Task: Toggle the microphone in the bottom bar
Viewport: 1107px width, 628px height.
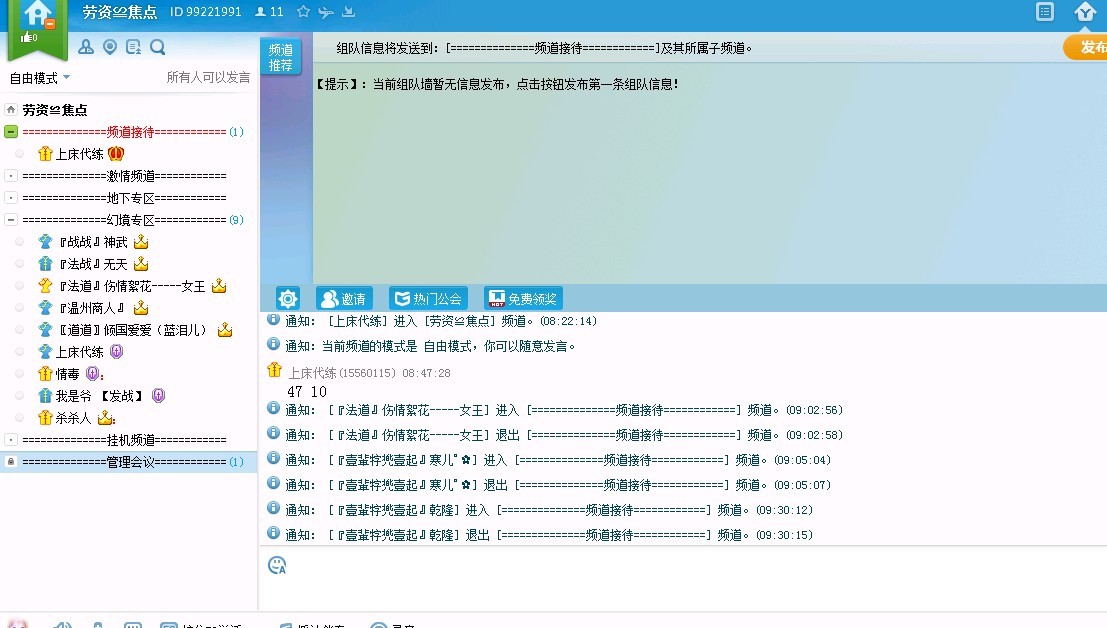Action: [x=97, y=623]
